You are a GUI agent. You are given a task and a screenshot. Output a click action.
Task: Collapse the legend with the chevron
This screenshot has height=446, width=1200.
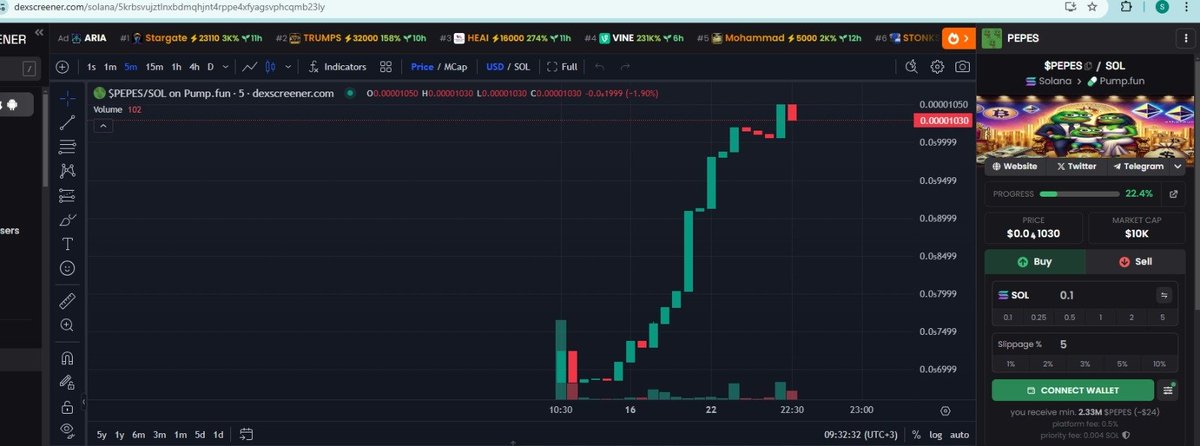coord(104,126)
